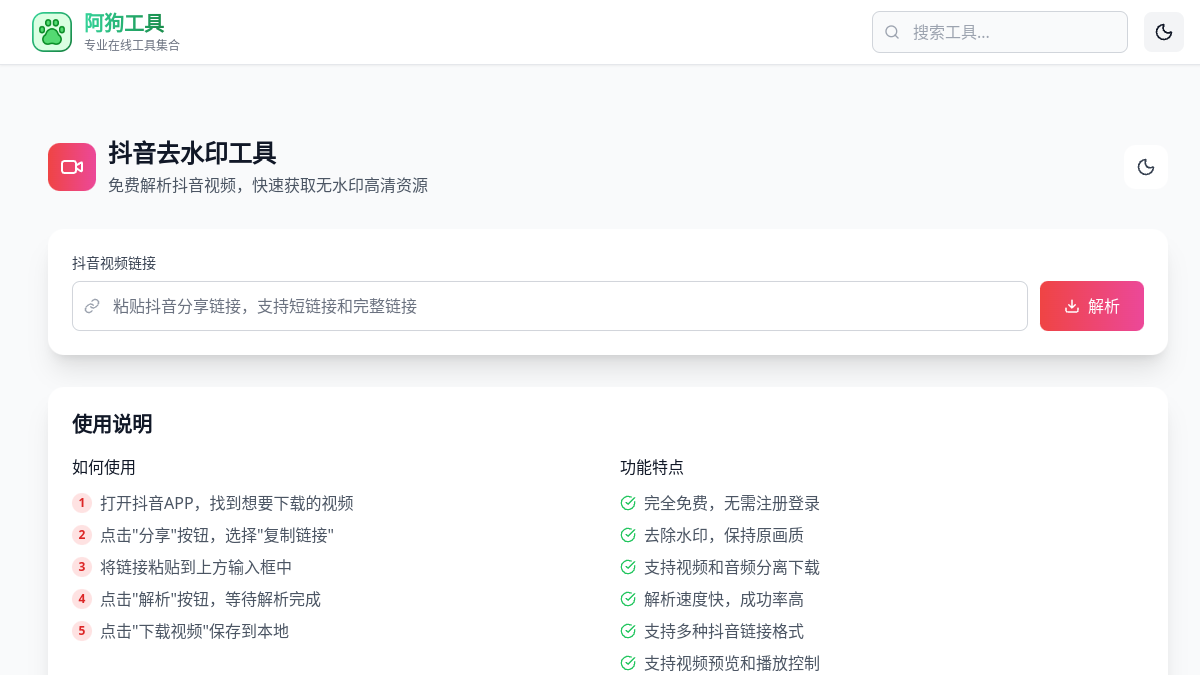The width and height of the screenshot is (1200, 675).
Task: Click the 抖音去水印工具 heading
Action: click(x=192, y=153)
